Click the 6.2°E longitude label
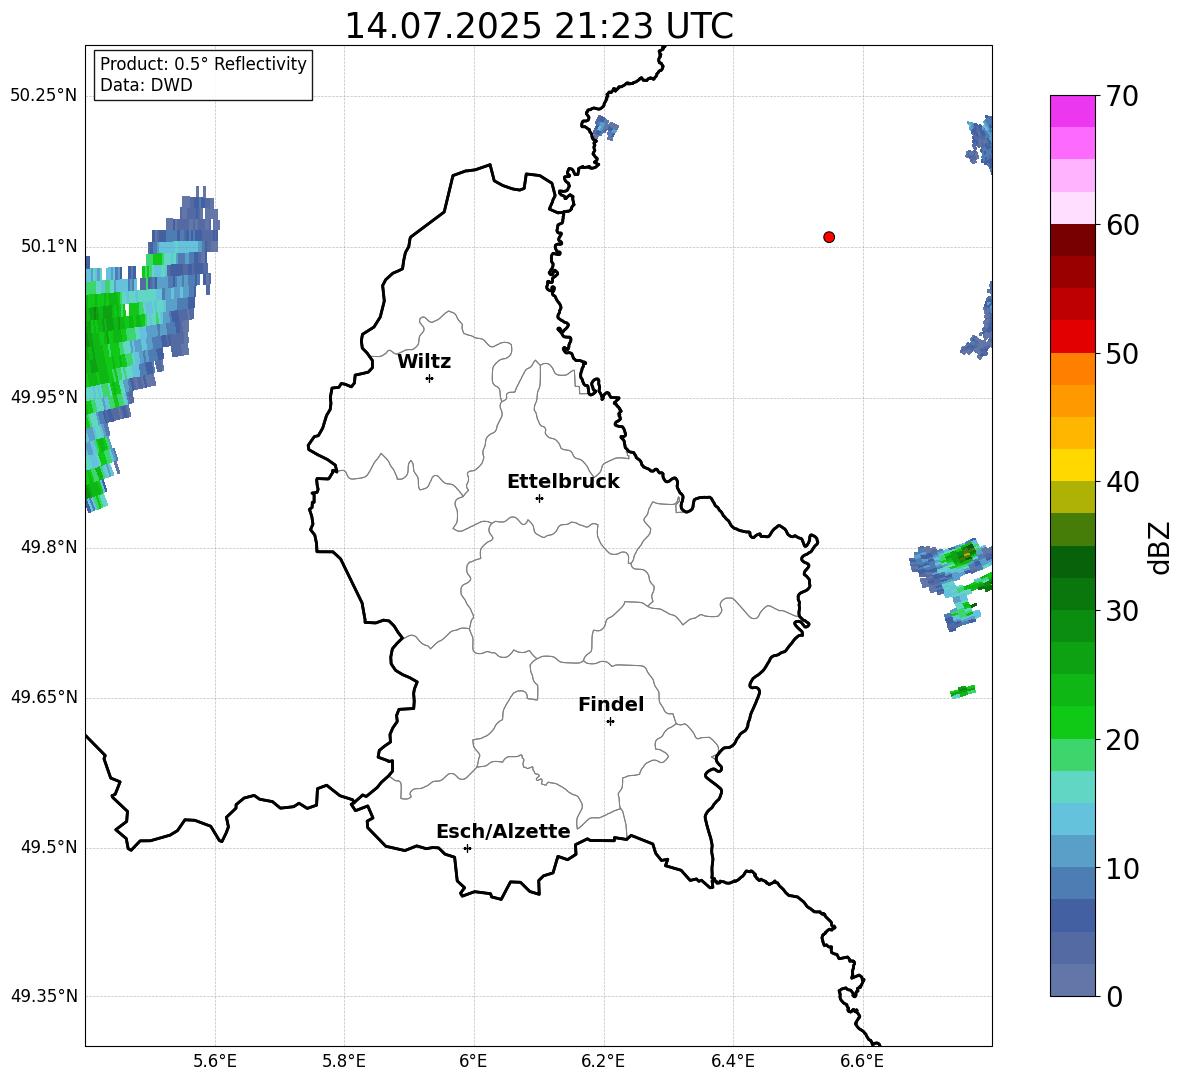This screenshot has height=1081, width=1184. (603, 1061)
